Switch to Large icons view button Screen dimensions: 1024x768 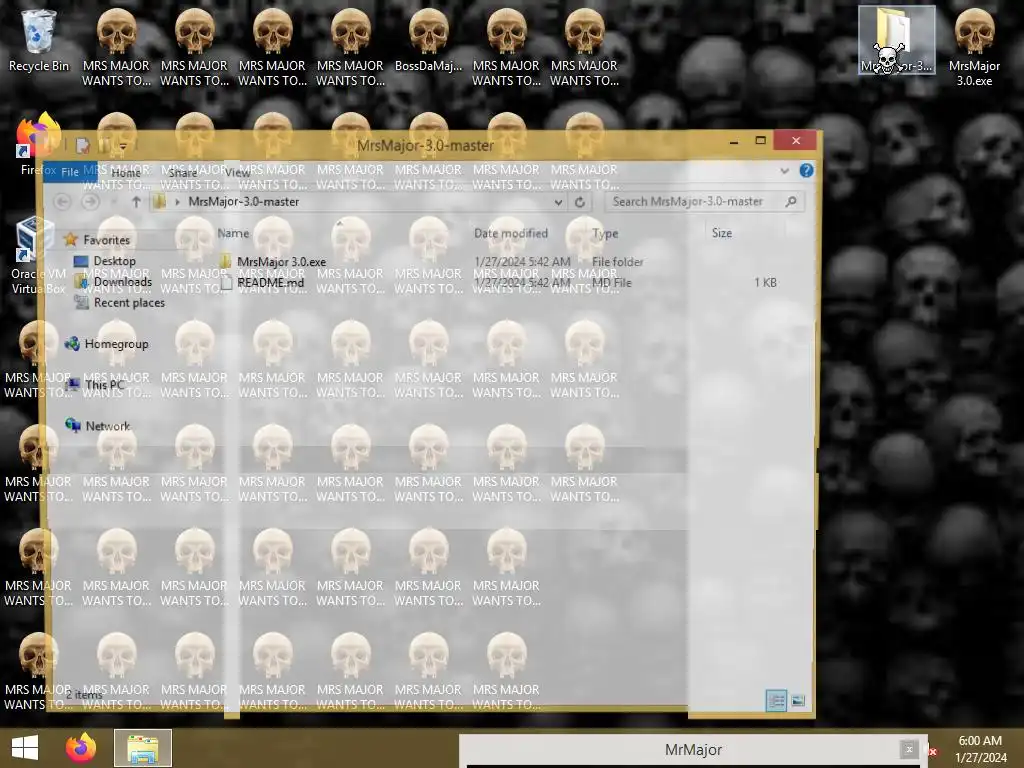pyautogui.click(x=797, y=701)
